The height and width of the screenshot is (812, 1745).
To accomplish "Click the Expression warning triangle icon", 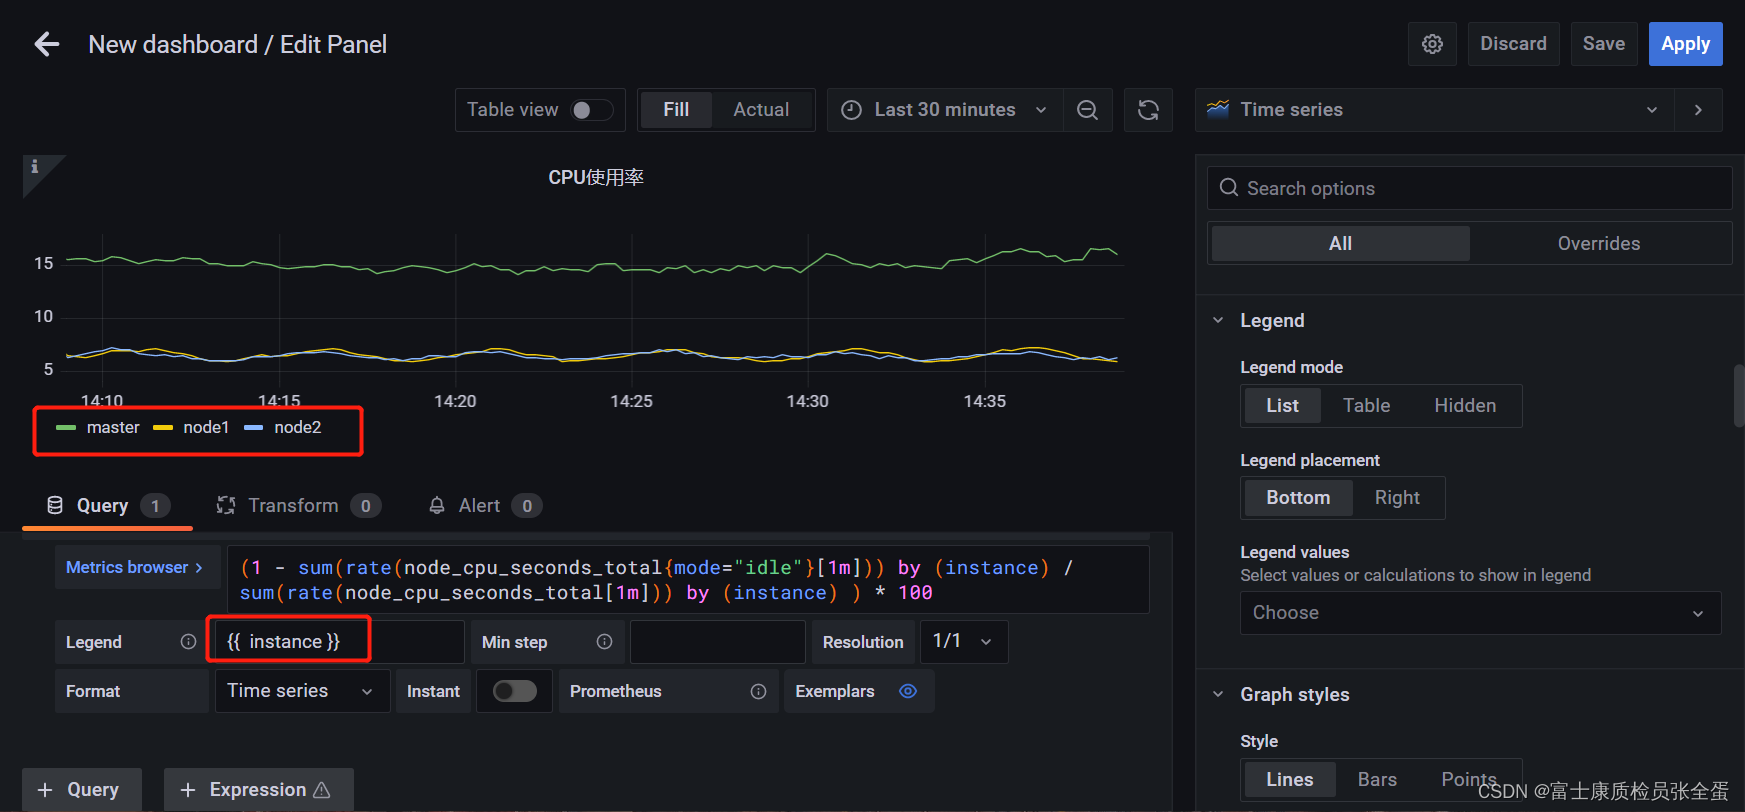I will click(322, 790).
